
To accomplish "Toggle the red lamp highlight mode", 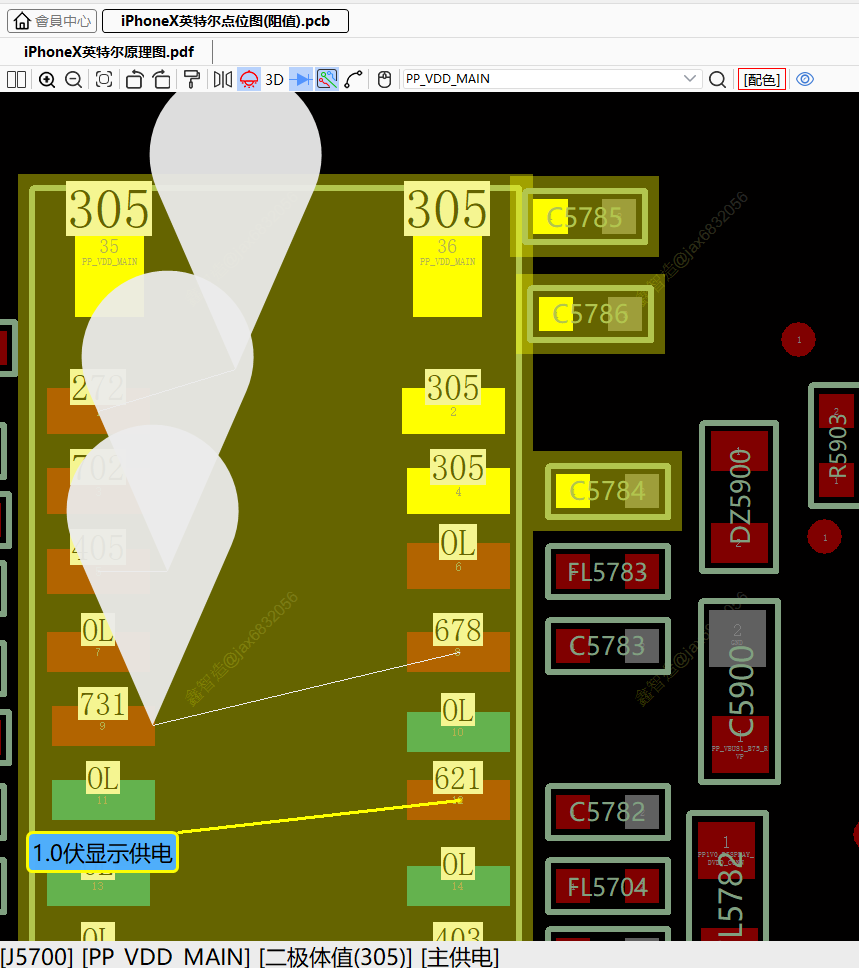I will (249, 80).
